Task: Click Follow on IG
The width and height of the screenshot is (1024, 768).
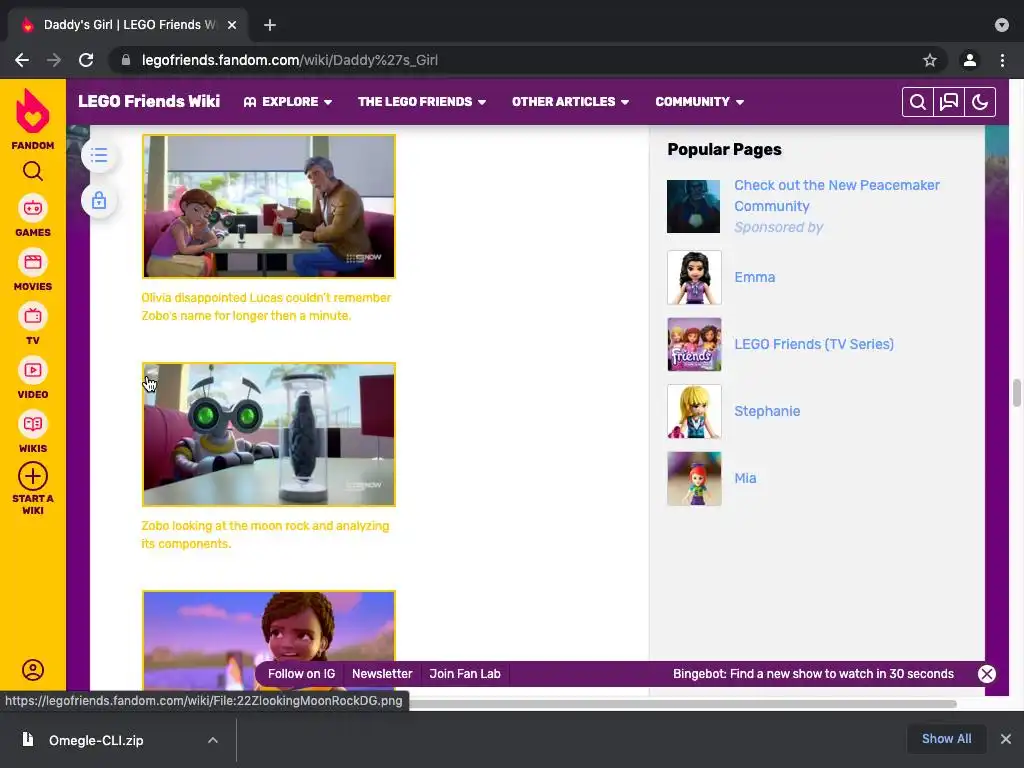Action: click(301, 674)
